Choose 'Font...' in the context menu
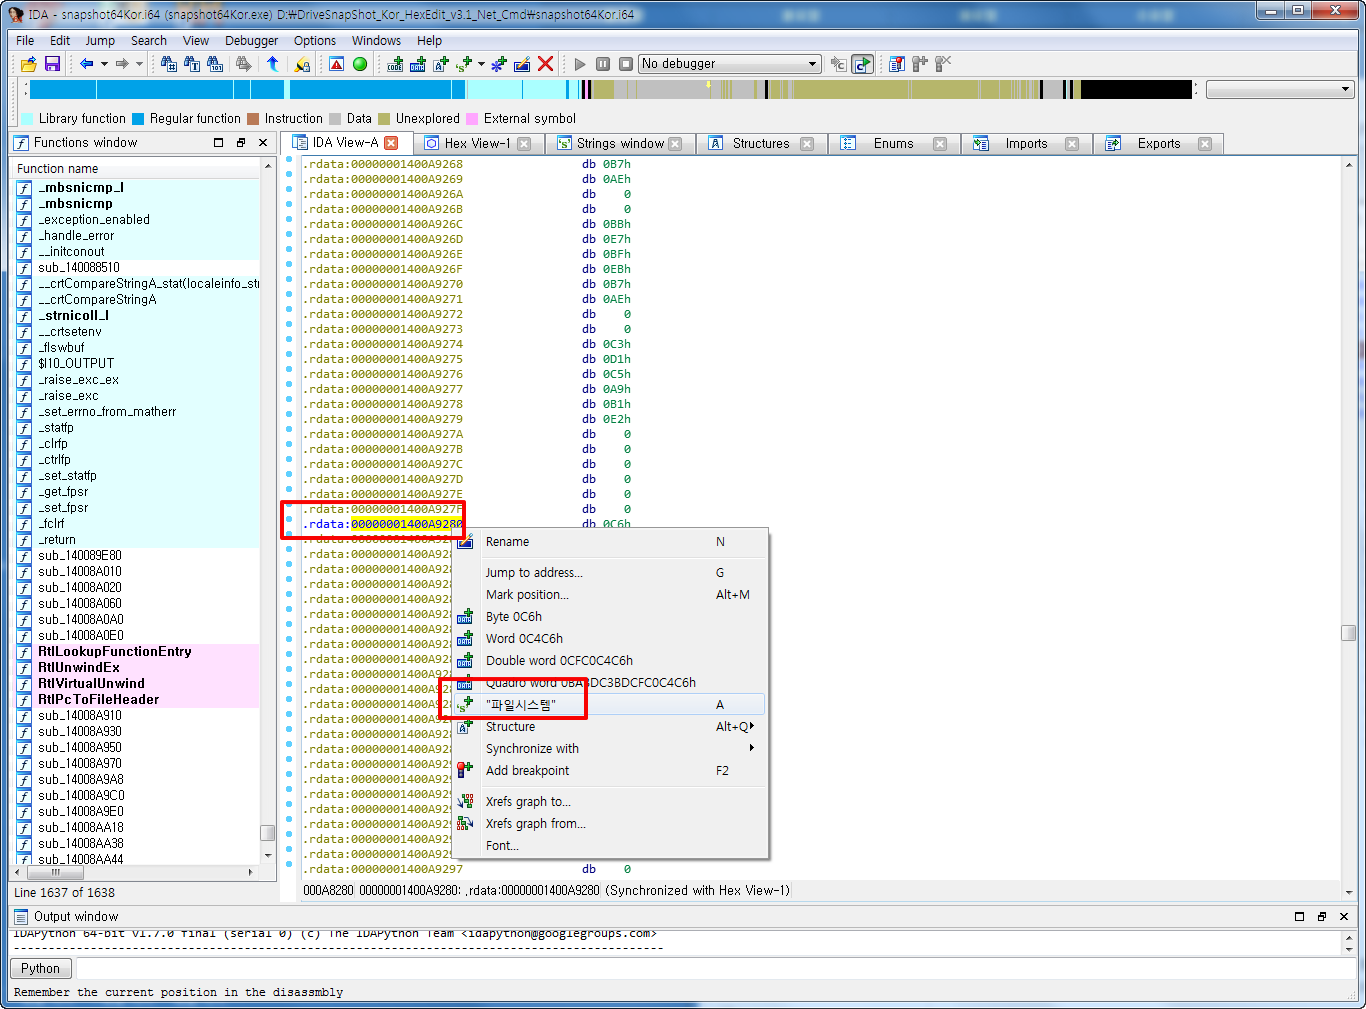 coord(610,846)
